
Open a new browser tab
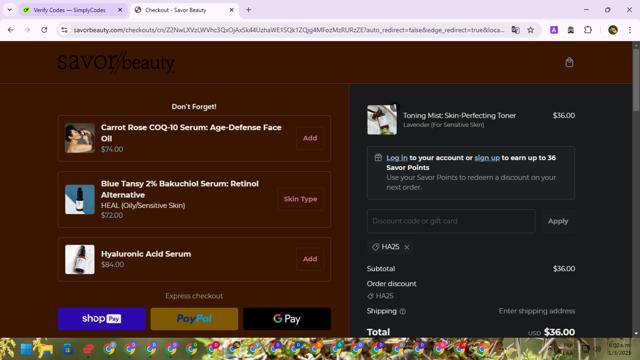click(x=248, y=10)
